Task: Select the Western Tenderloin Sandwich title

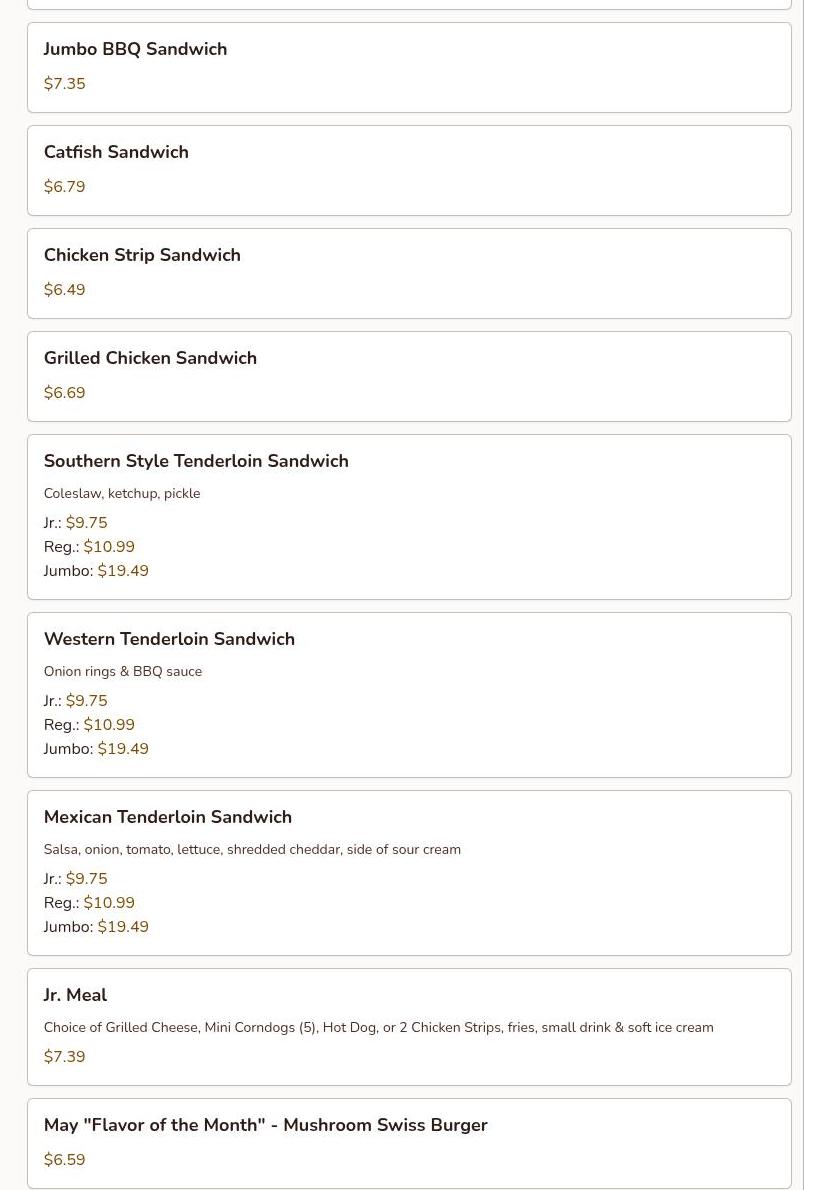Action: [169, 639]
